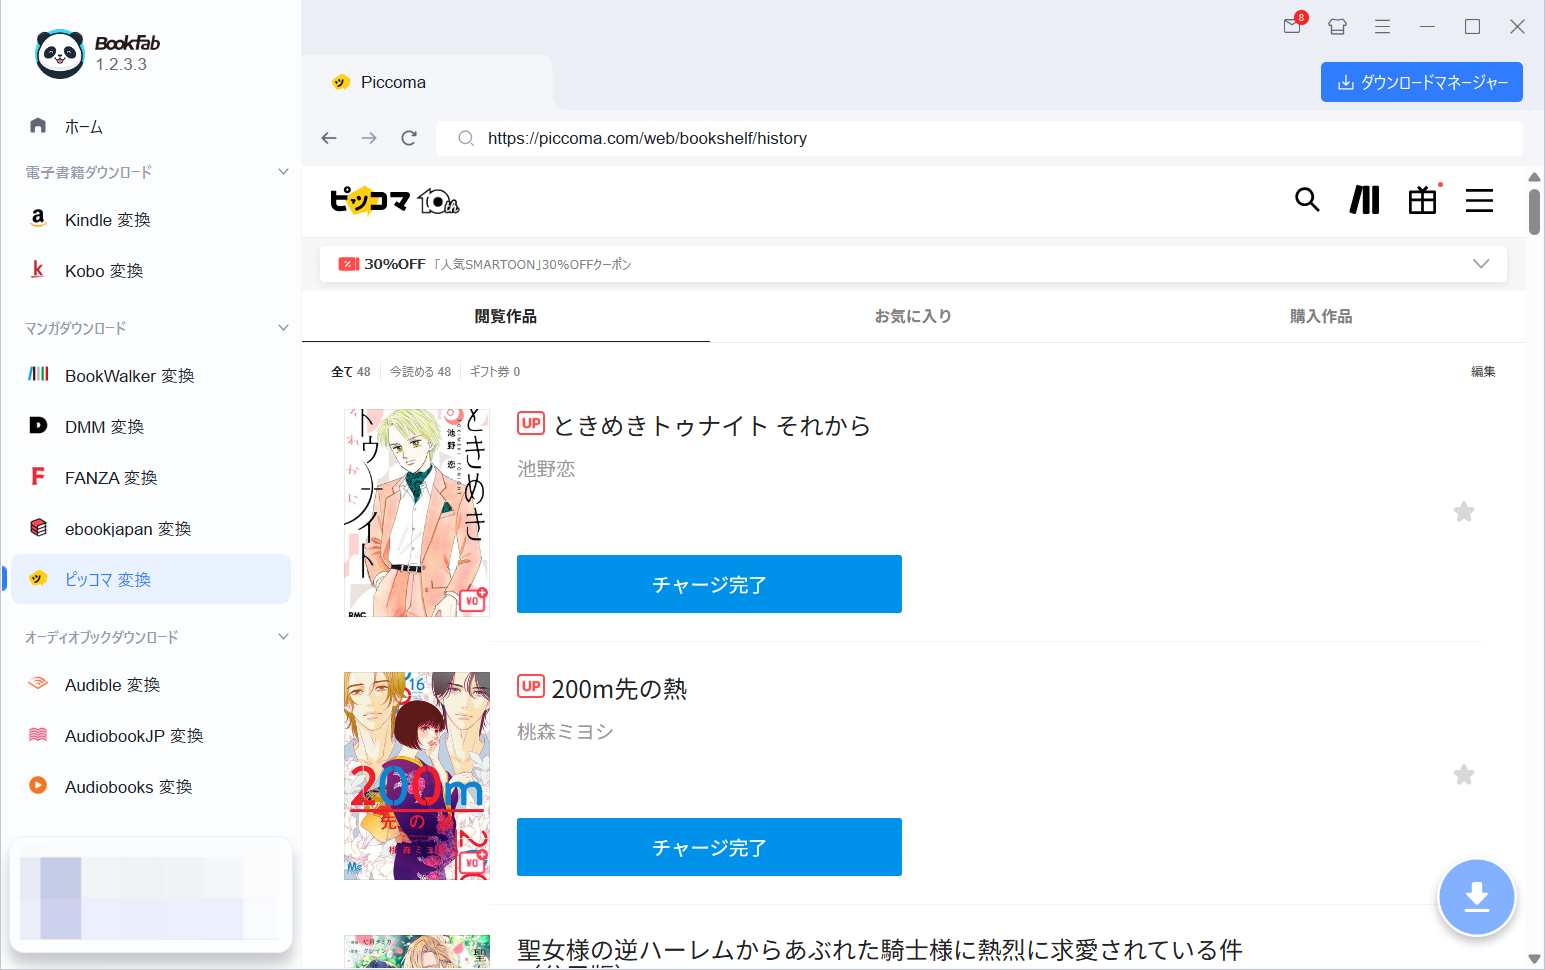This screenshot has width=1545, height=970.
Task: Click the page vertical scrollbar thumb
Action: tap(1534, 211)
